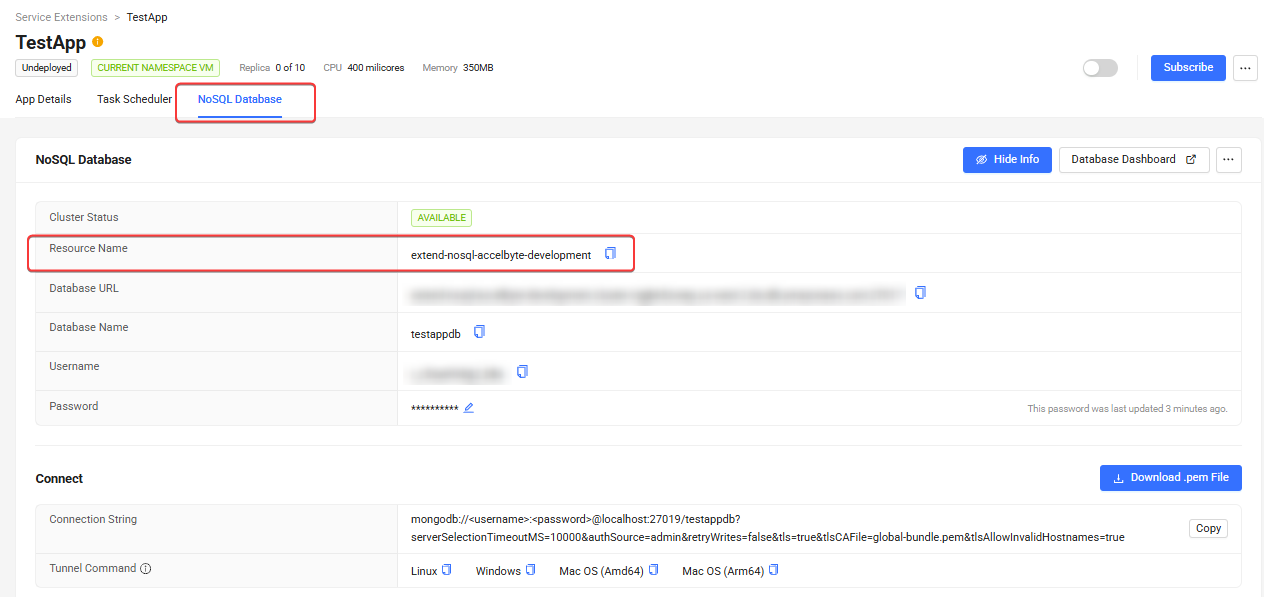Click the Subscribe button
This screenshot has height=597, width=1264.
(x=1188, y=68)
